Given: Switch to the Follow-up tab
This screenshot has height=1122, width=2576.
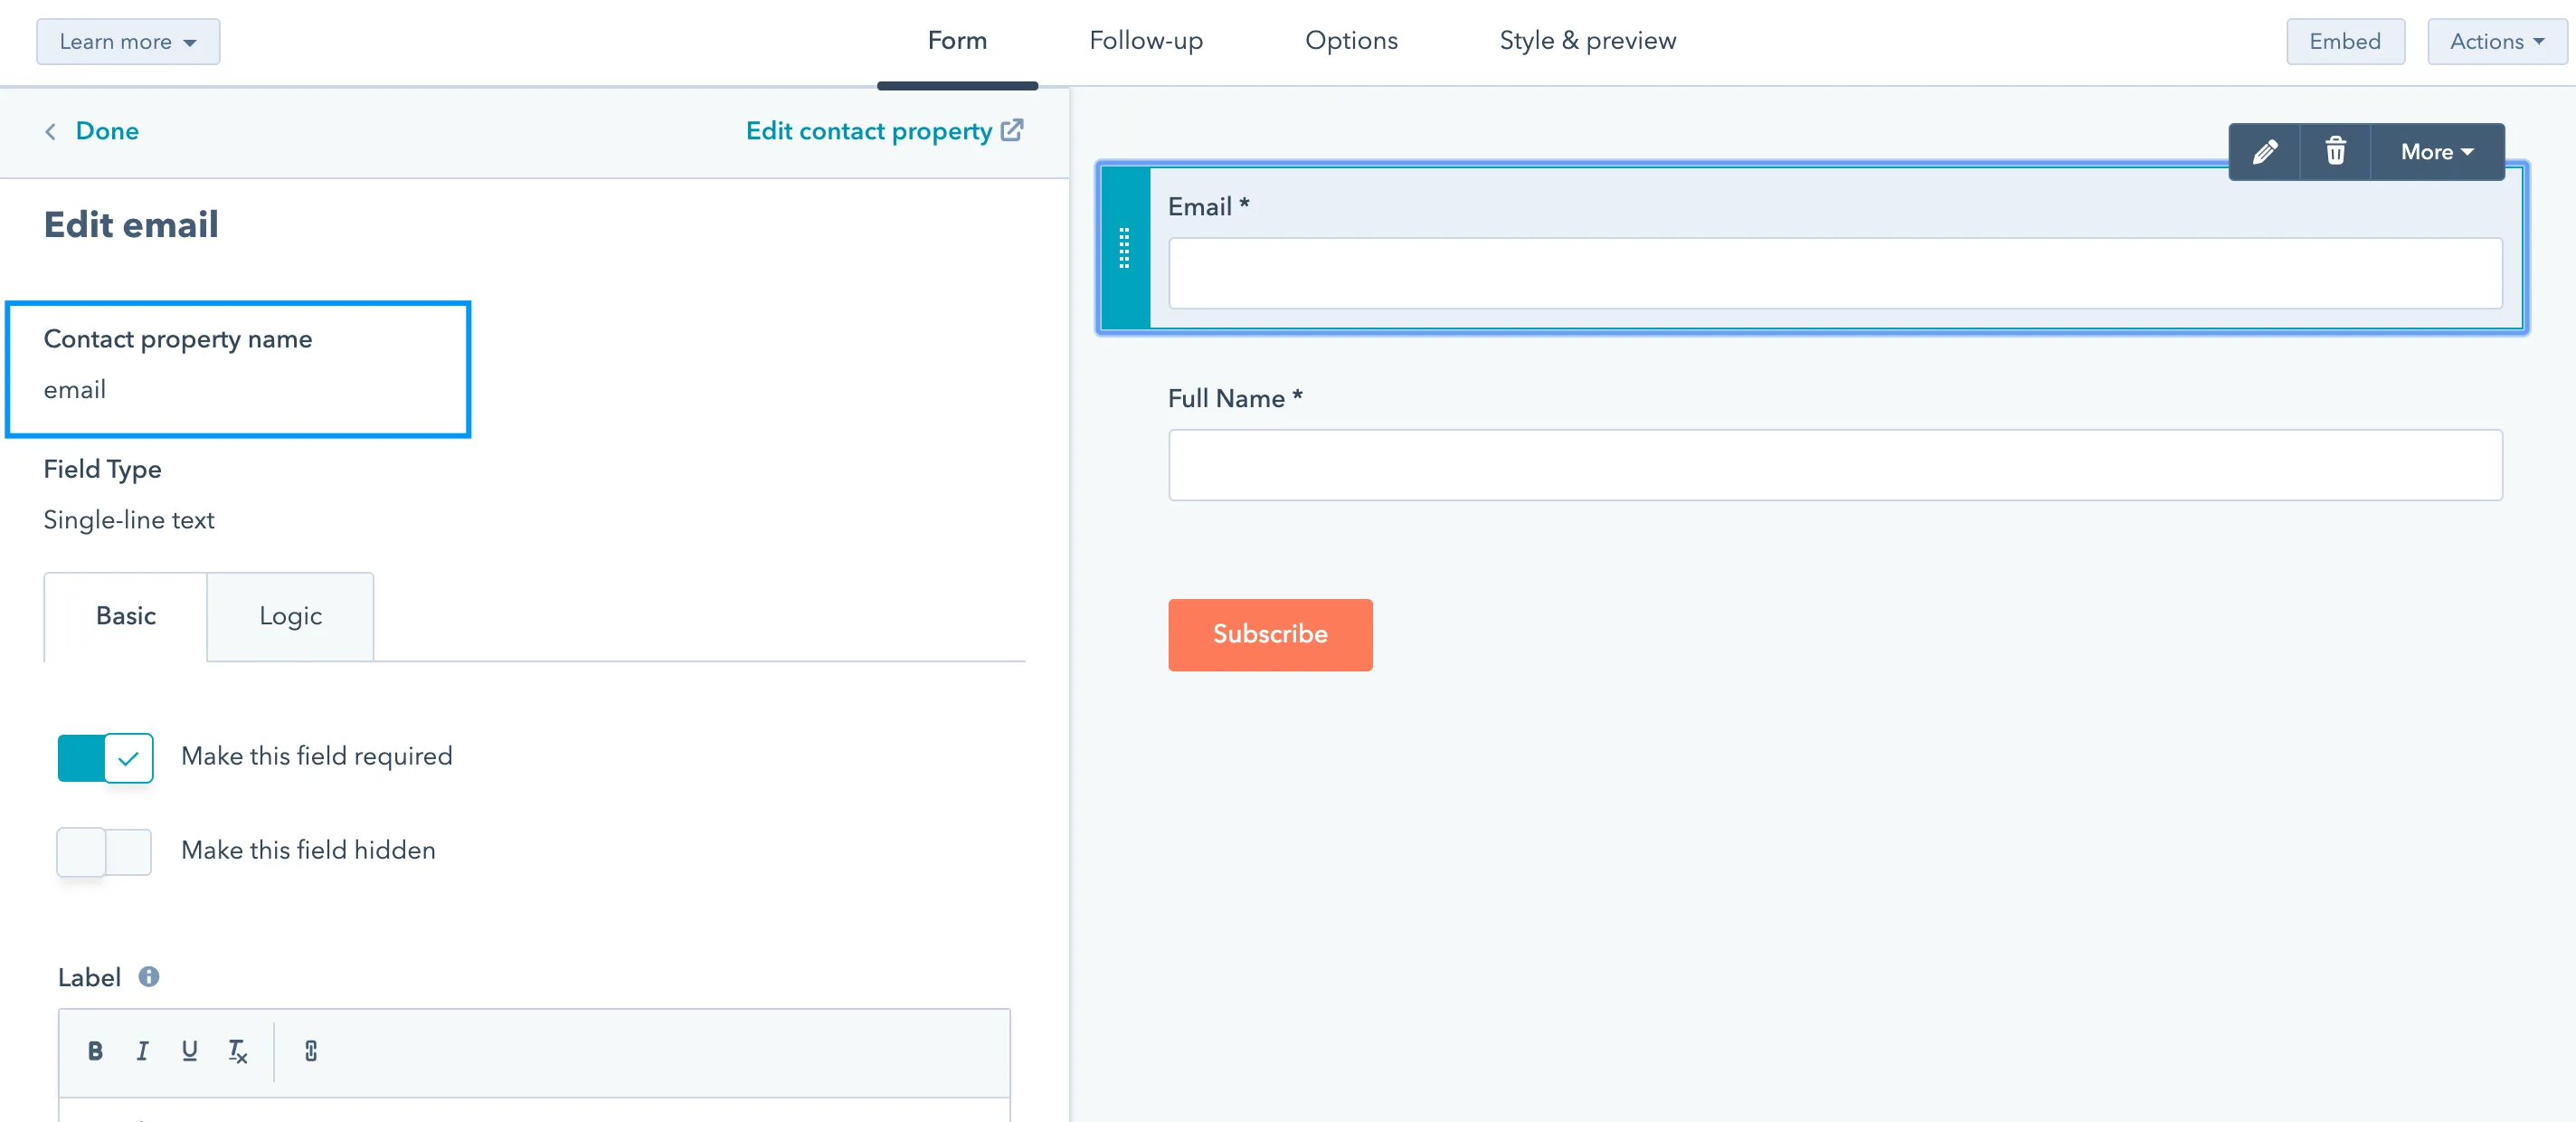Looking at the screenshot, I should [1146, 41].
